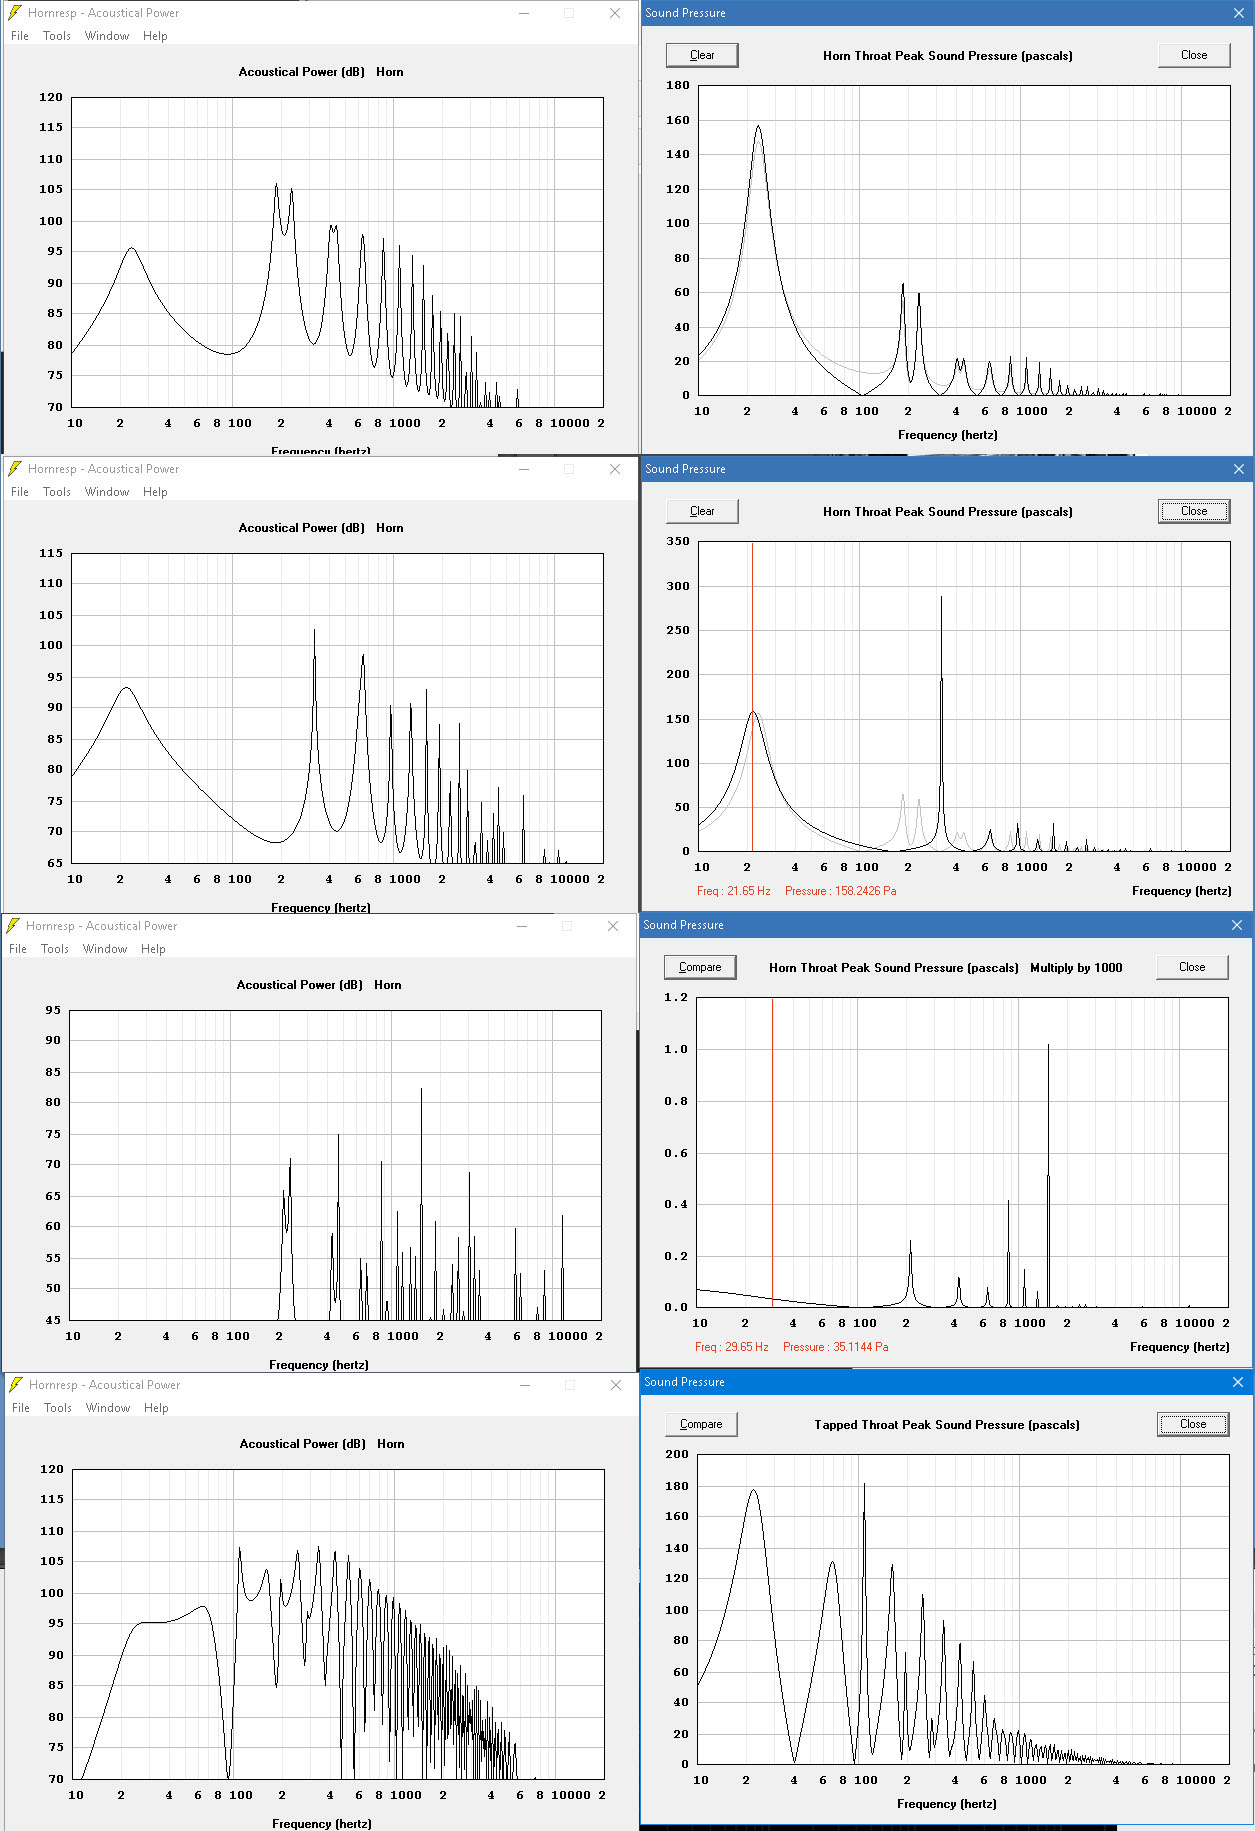
Task: Click Clear in the 180-pascal Horn Throat window
Action: [702, 55]
